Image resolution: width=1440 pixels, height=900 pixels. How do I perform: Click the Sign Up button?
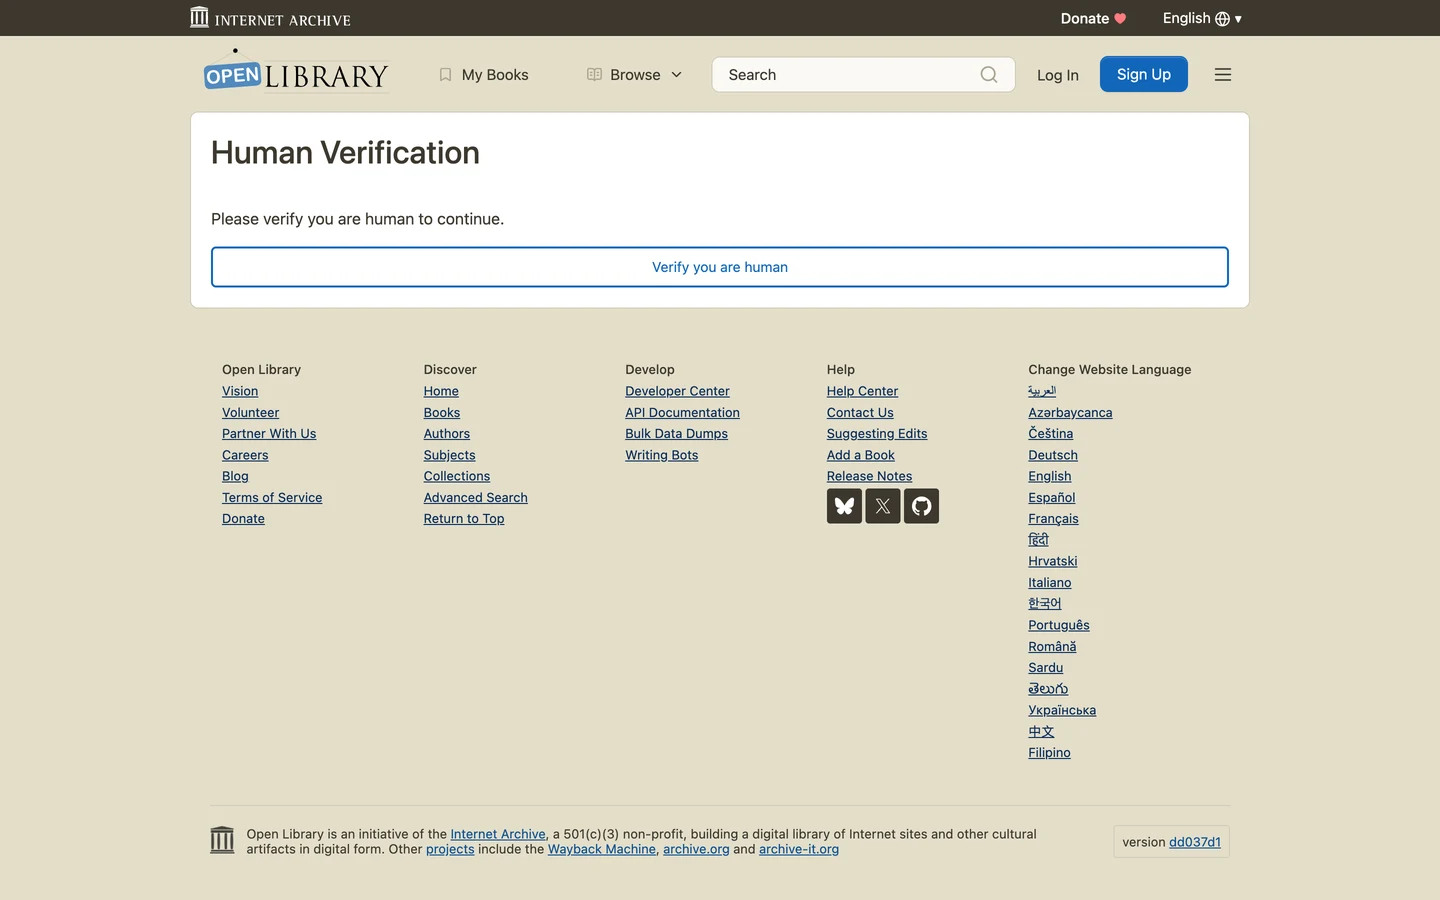click(1144, 74)
